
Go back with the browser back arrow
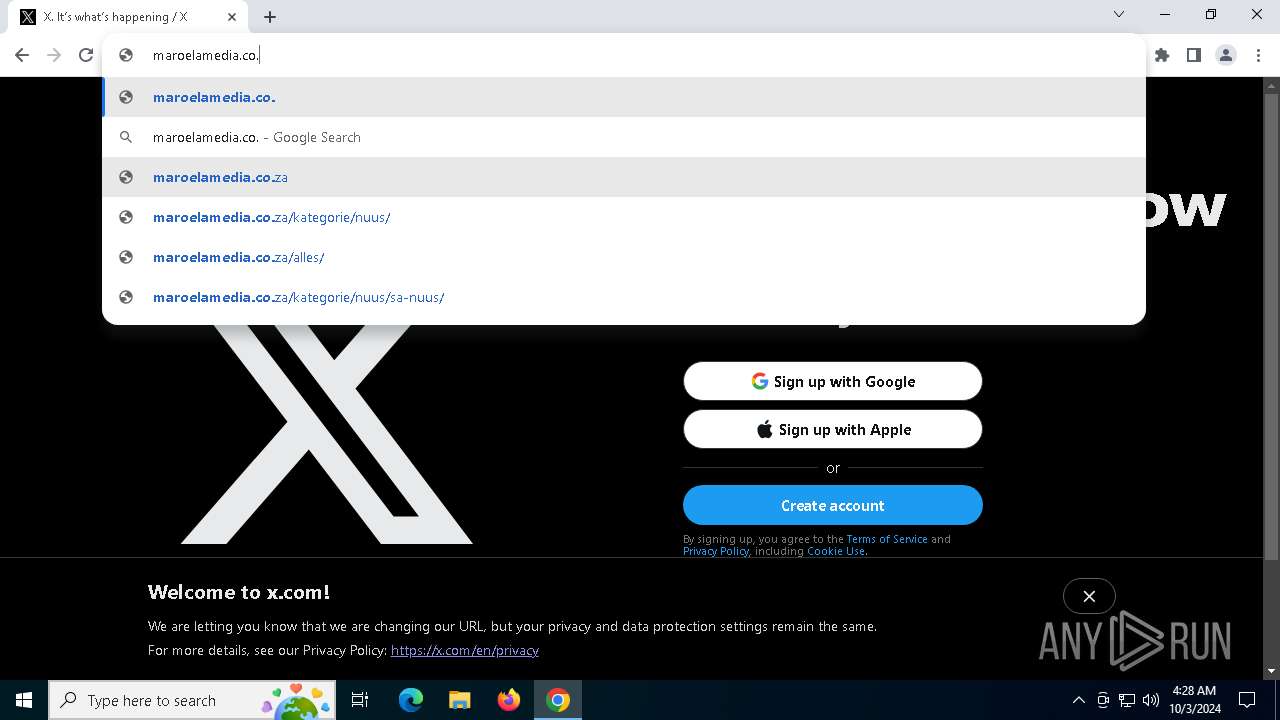click(22, 55)
